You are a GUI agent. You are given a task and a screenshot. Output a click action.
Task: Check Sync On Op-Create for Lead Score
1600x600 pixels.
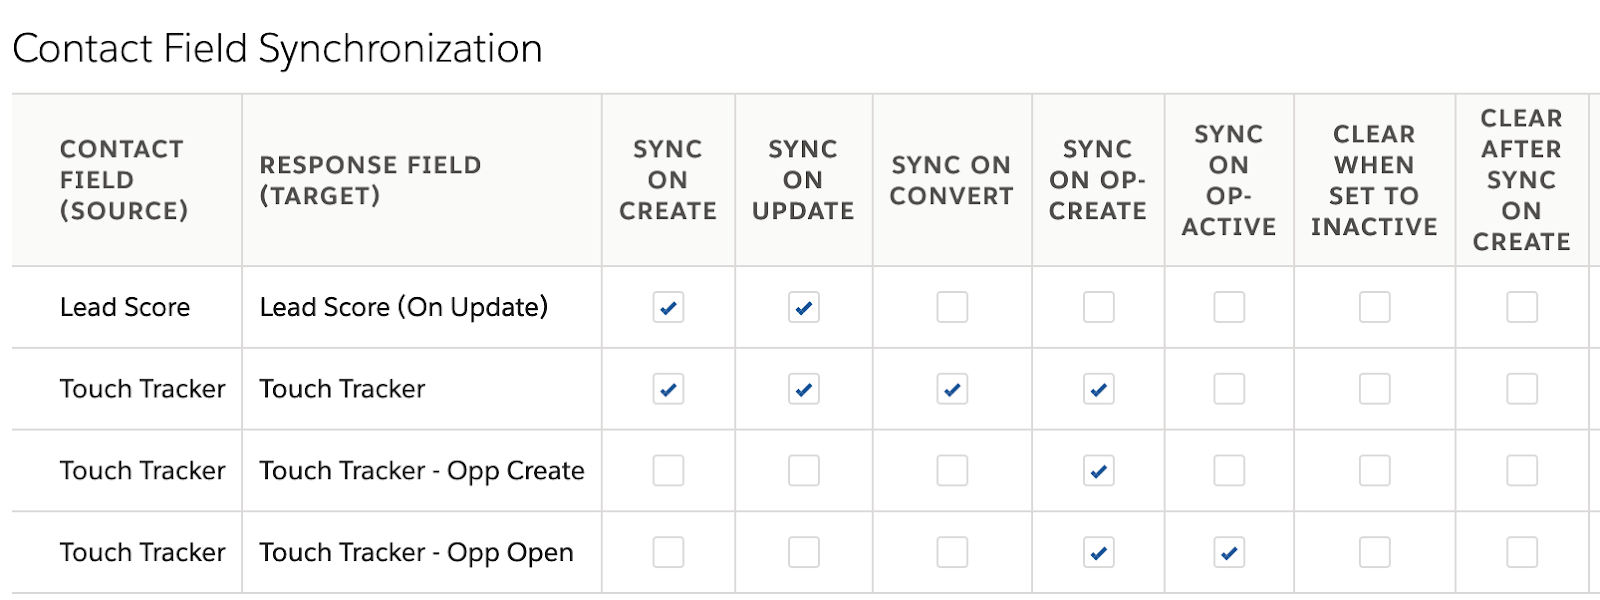pyautogui.click(x=1098, y=307)
